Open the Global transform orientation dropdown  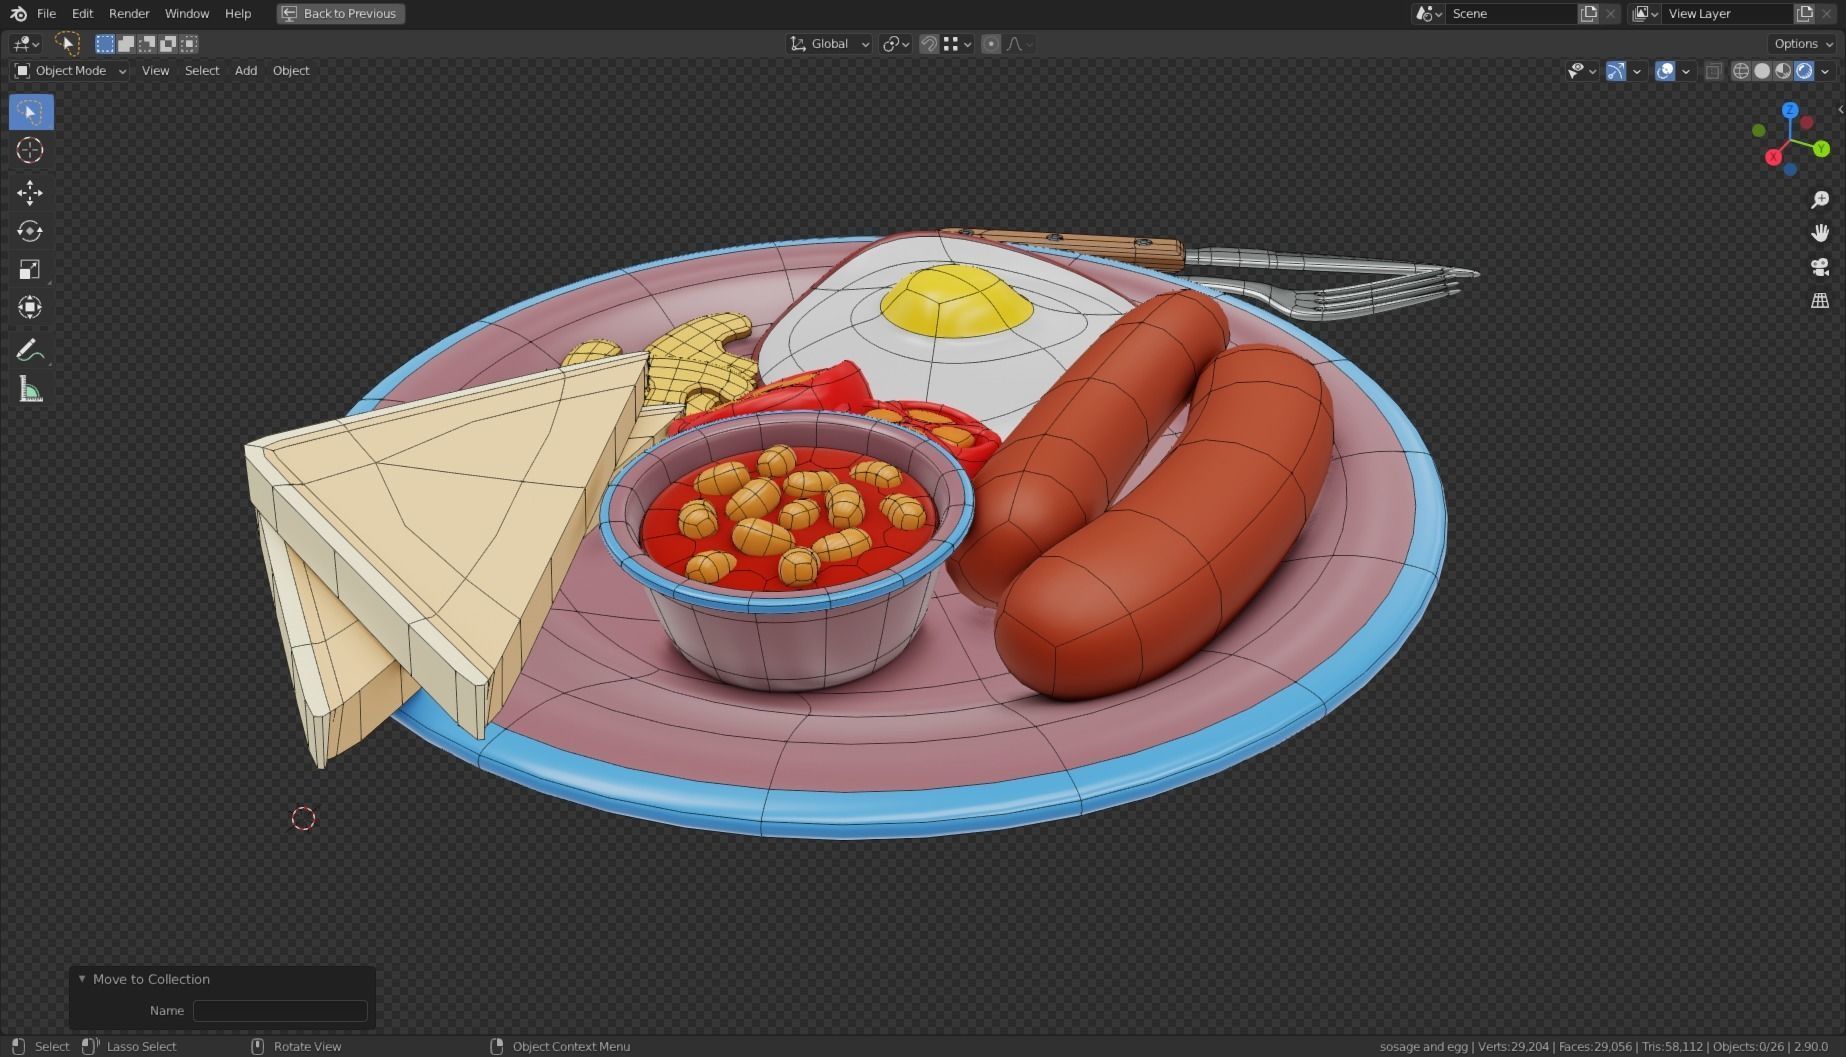(829, 44)
